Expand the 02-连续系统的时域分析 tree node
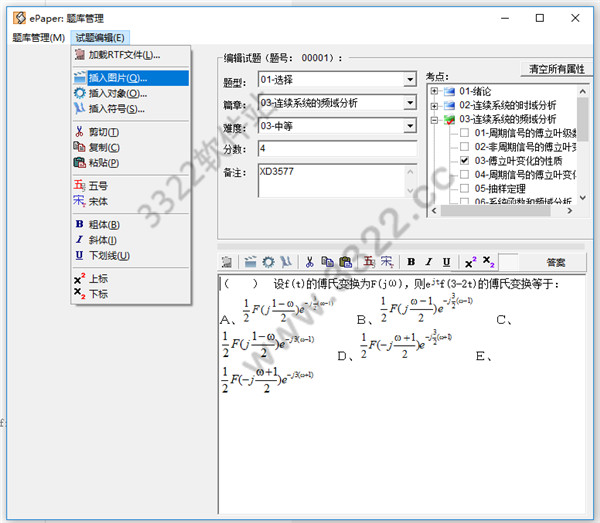 pos(434,106)
